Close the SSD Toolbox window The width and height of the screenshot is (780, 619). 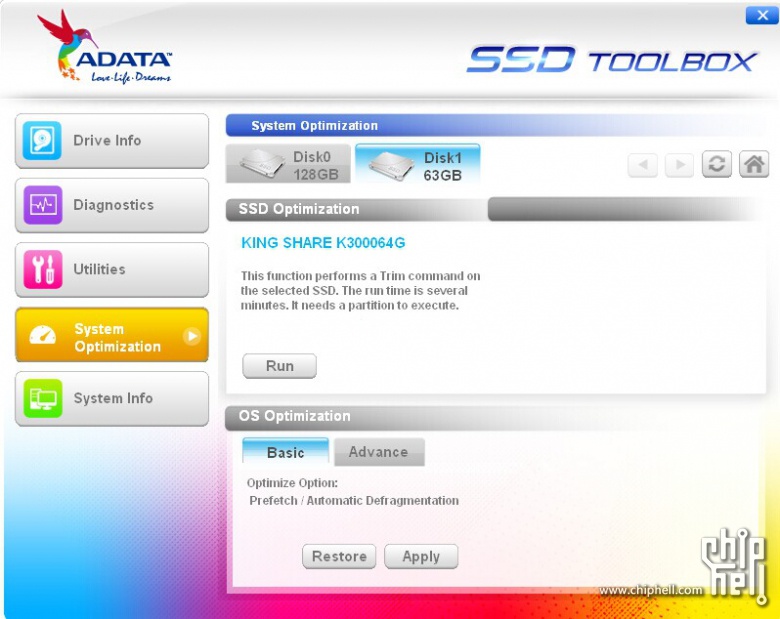[762, 15]
